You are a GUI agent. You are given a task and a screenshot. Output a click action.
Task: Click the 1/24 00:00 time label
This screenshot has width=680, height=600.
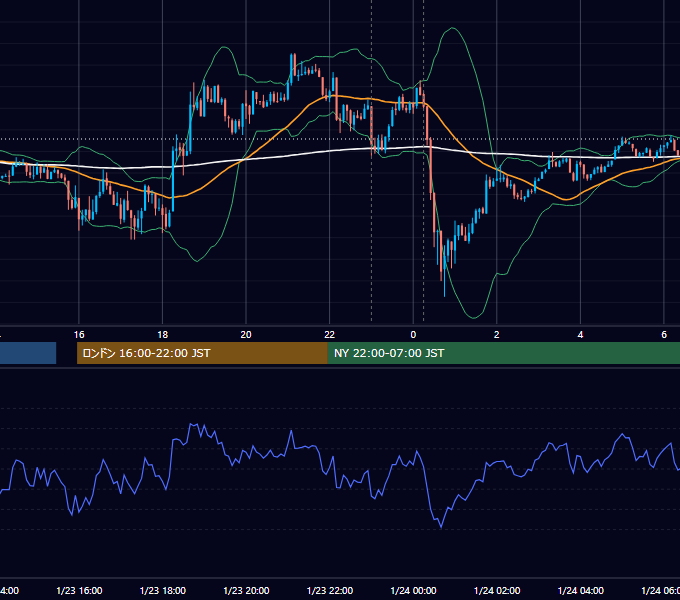tap(413, 591)
